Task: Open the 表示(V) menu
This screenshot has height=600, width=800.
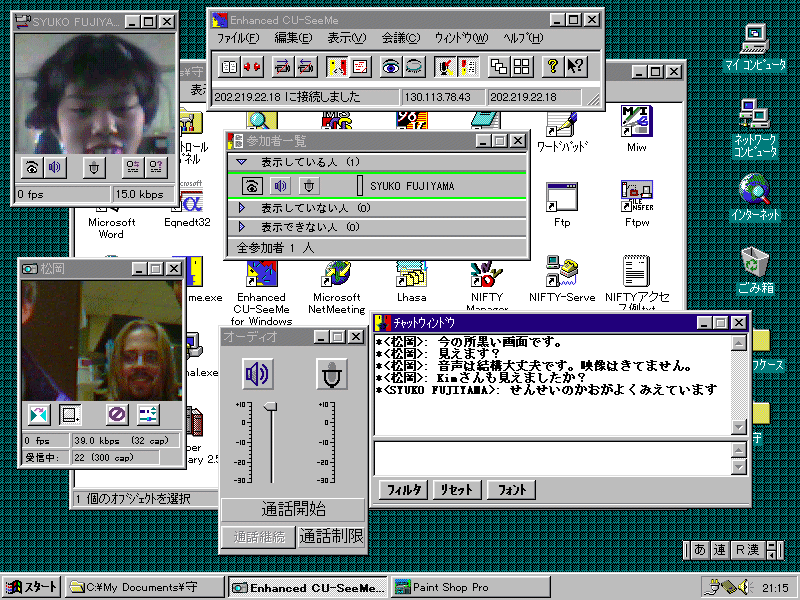Action: (347, 38)
